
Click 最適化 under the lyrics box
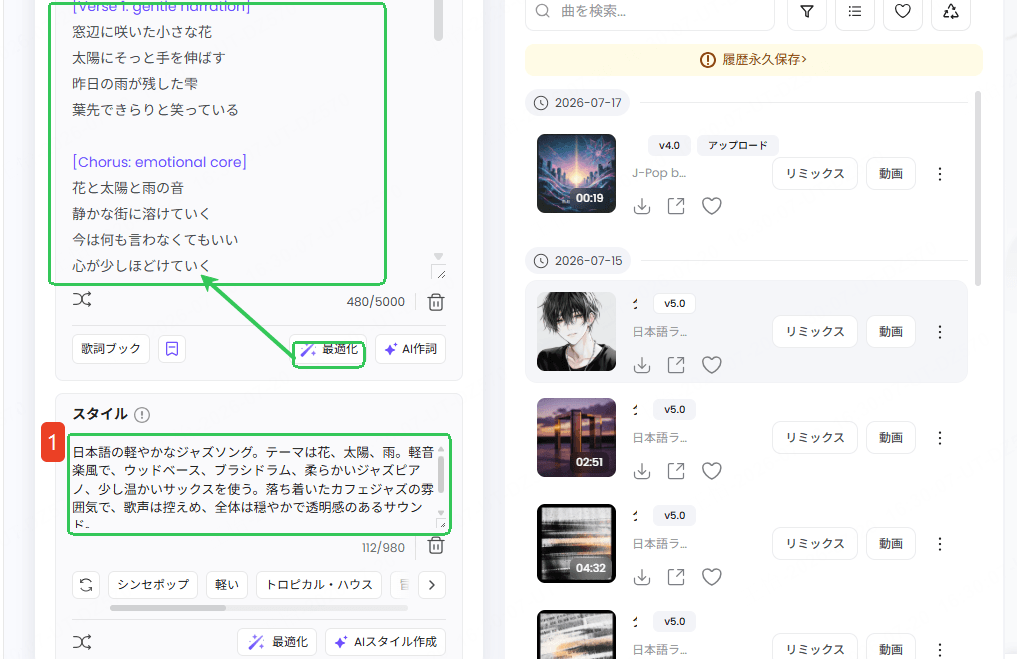[329, 350]
